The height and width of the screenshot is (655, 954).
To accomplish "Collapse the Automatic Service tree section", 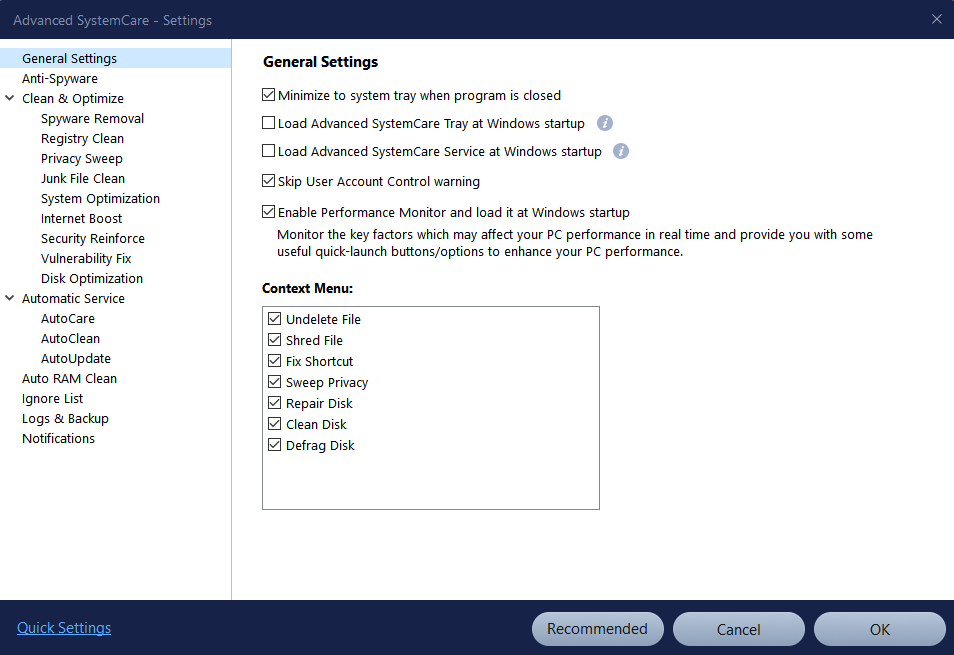I will coord(10,298).
